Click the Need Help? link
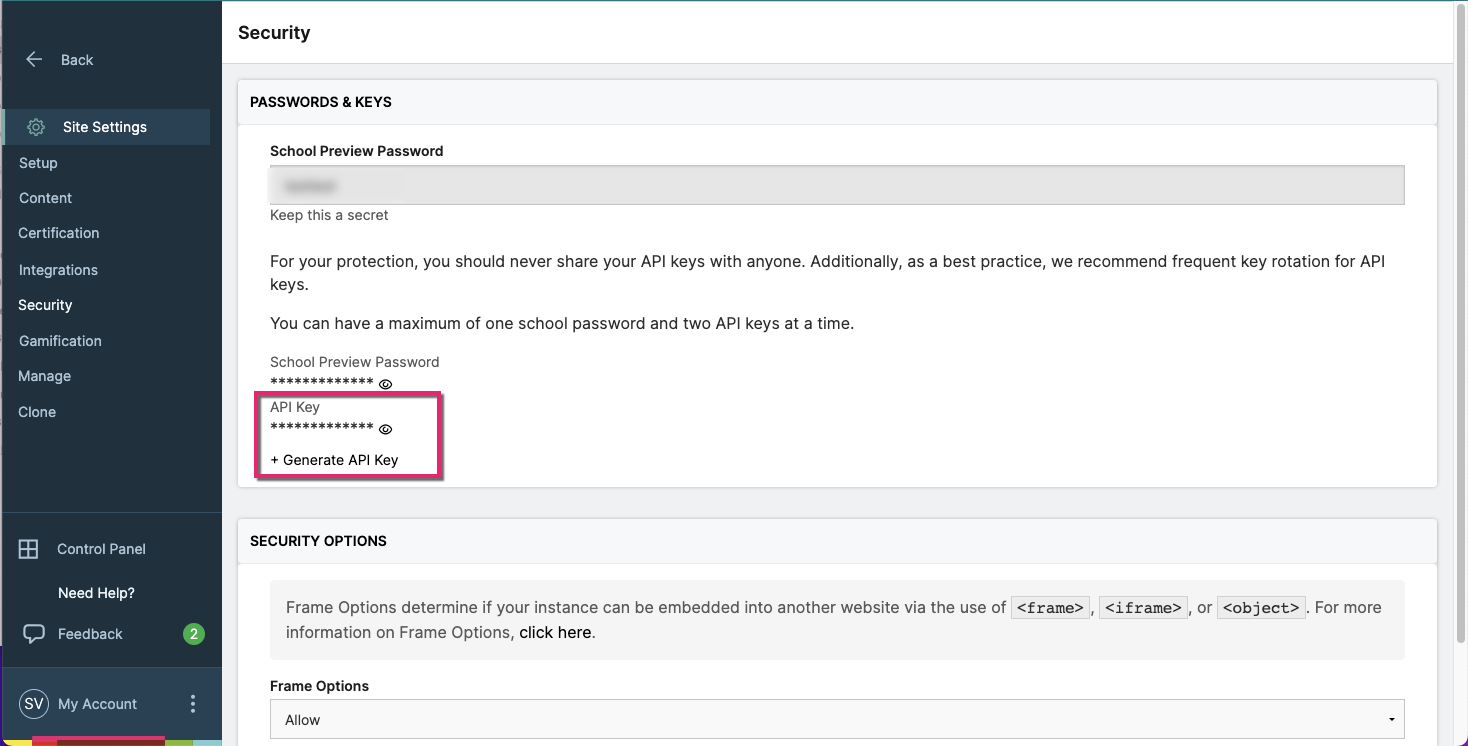This screenshot has width=1468, height=746. pyautogui.click(x=96, y=593)
